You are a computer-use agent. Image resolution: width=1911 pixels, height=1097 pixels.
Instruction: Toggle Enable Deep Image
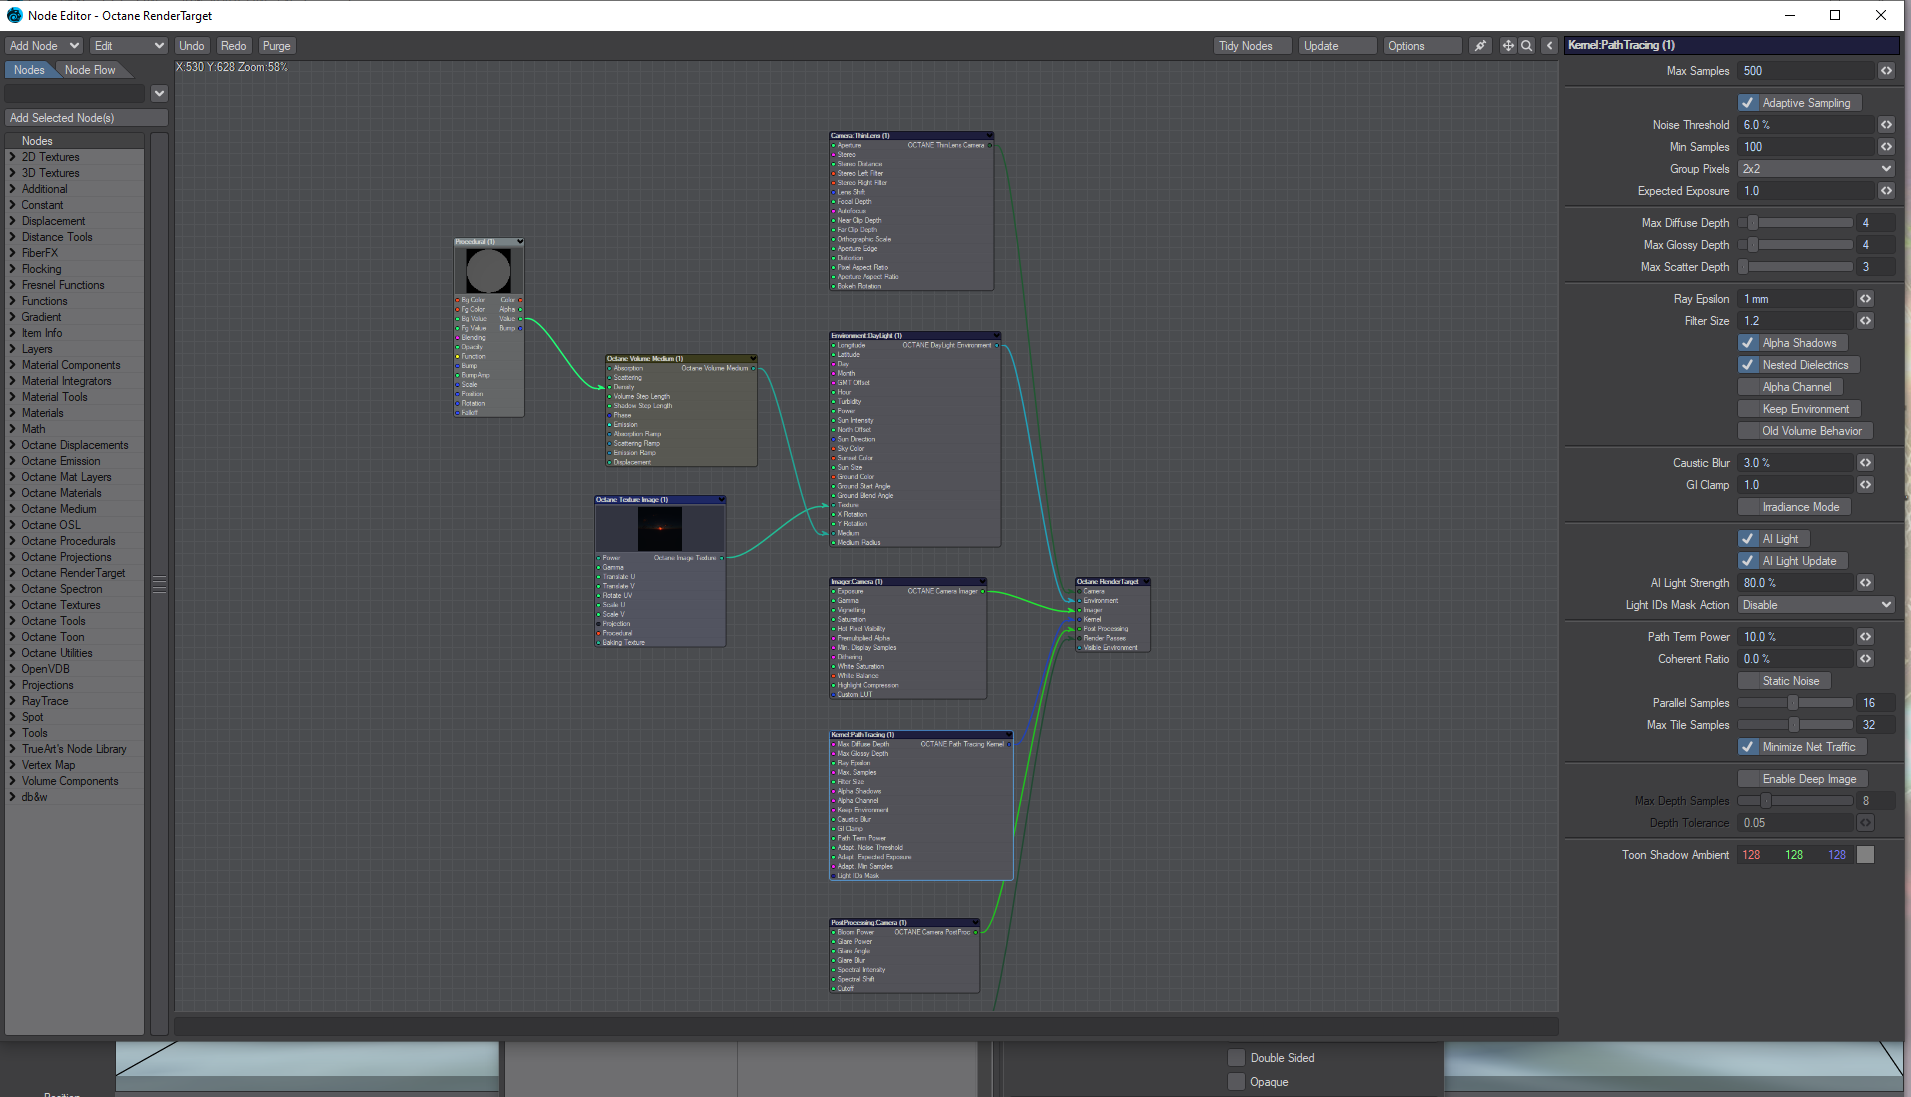point(1802,779)
